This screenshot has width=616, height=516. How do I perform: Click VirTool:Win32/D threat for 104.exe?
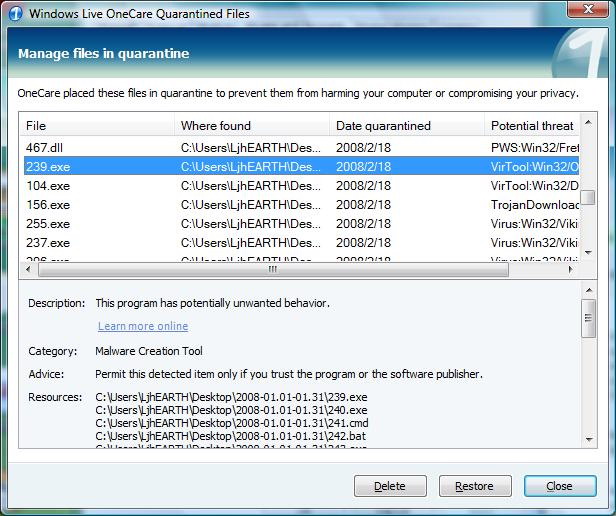534,185
